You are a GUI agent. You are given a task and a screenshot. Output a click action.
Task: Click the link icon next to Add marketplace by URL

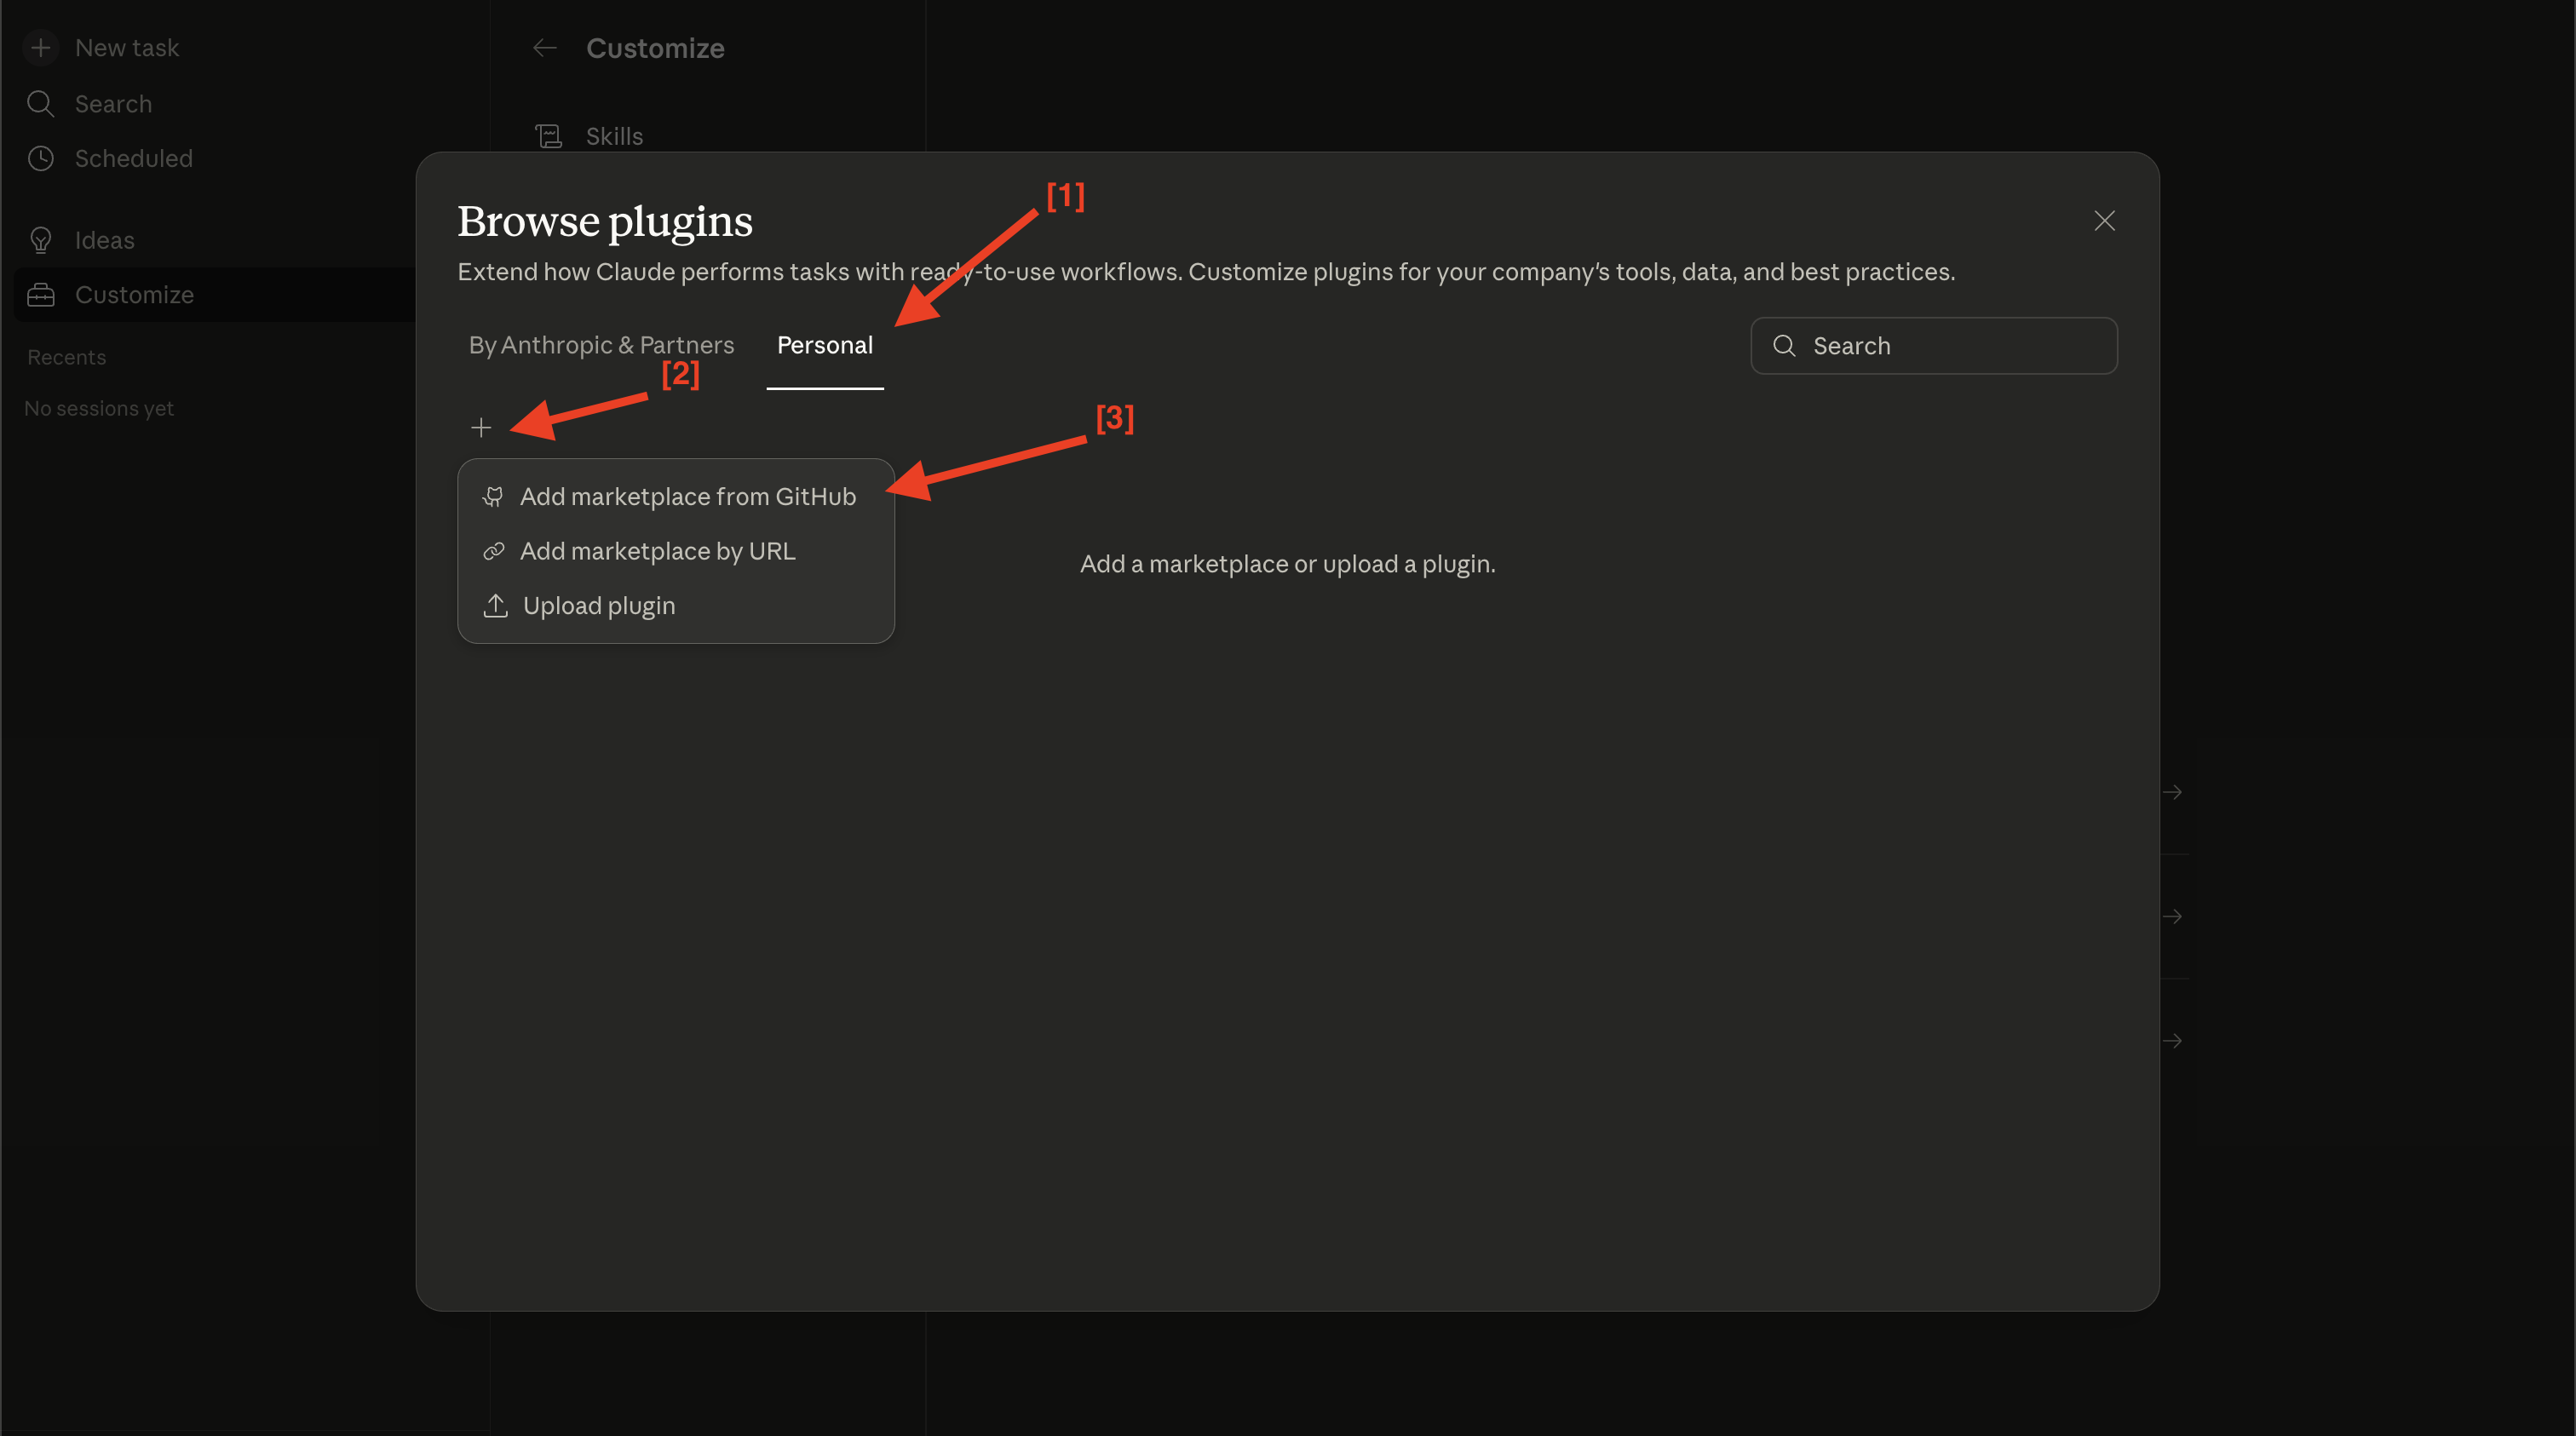click(494, 551)
